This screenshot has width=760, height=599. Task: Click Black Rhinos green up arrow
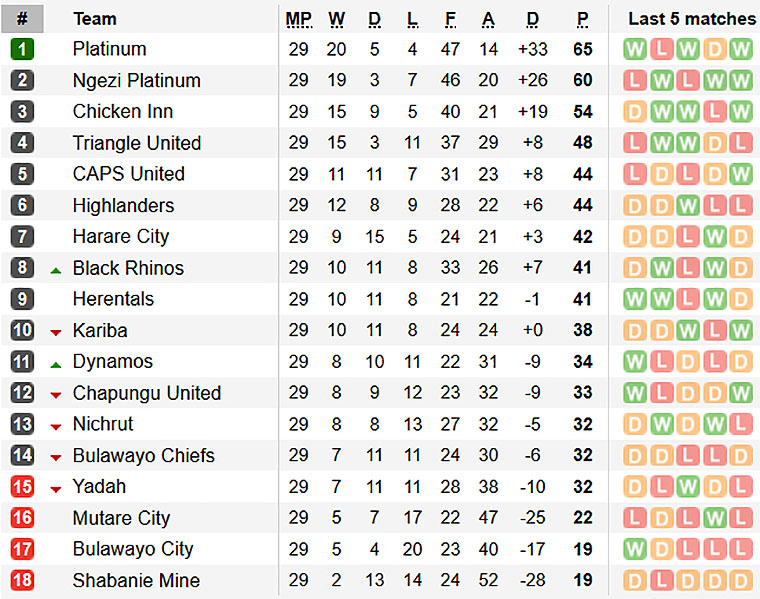click(56, 271)
